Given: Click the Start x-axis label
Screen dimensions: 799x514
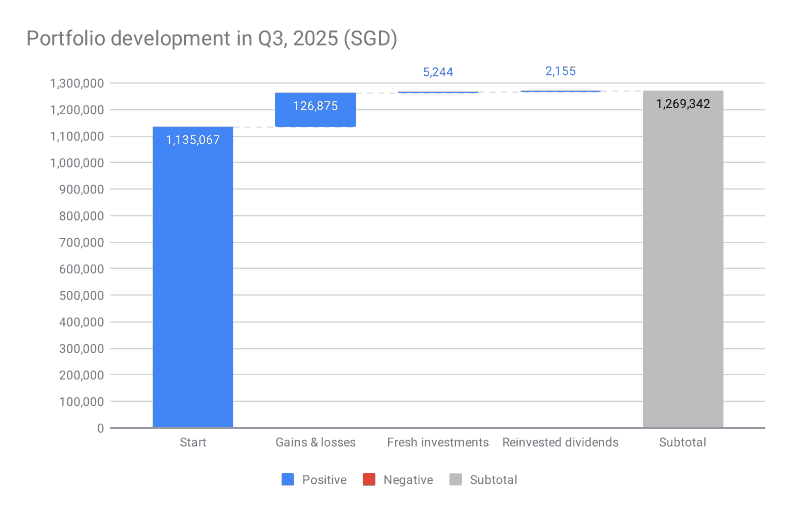Looking at the screenshot, I should click(x=193, y=442).
